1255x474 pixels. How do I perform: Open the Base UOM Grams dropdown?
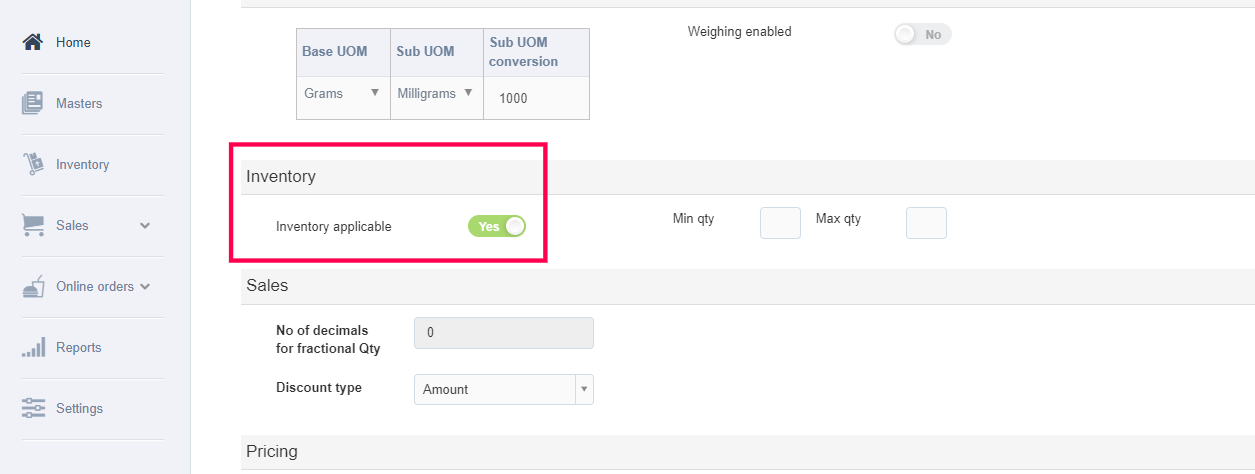click(343, 93)
